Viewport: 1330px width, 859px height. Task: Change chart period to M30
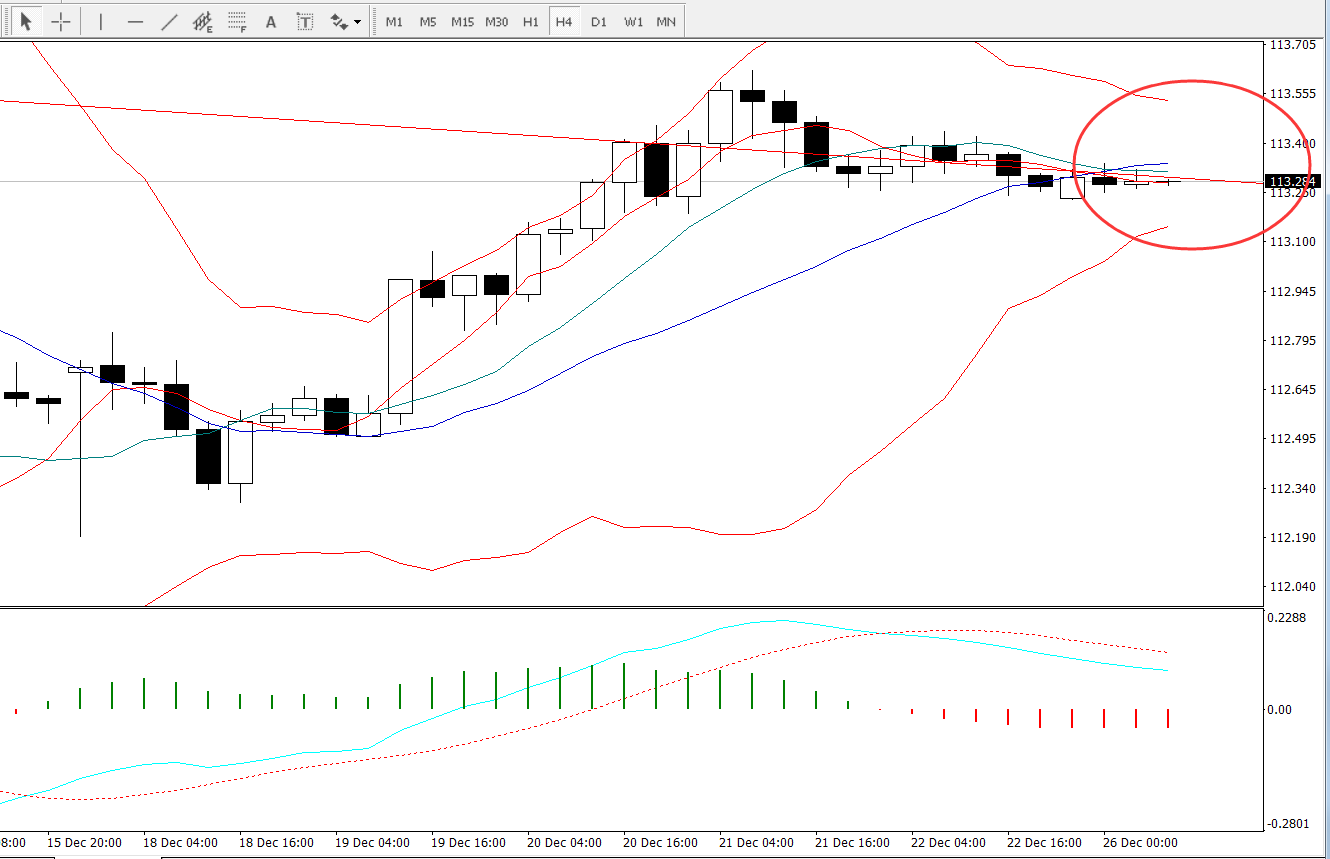pyautogui.click(x=496, y=21)
